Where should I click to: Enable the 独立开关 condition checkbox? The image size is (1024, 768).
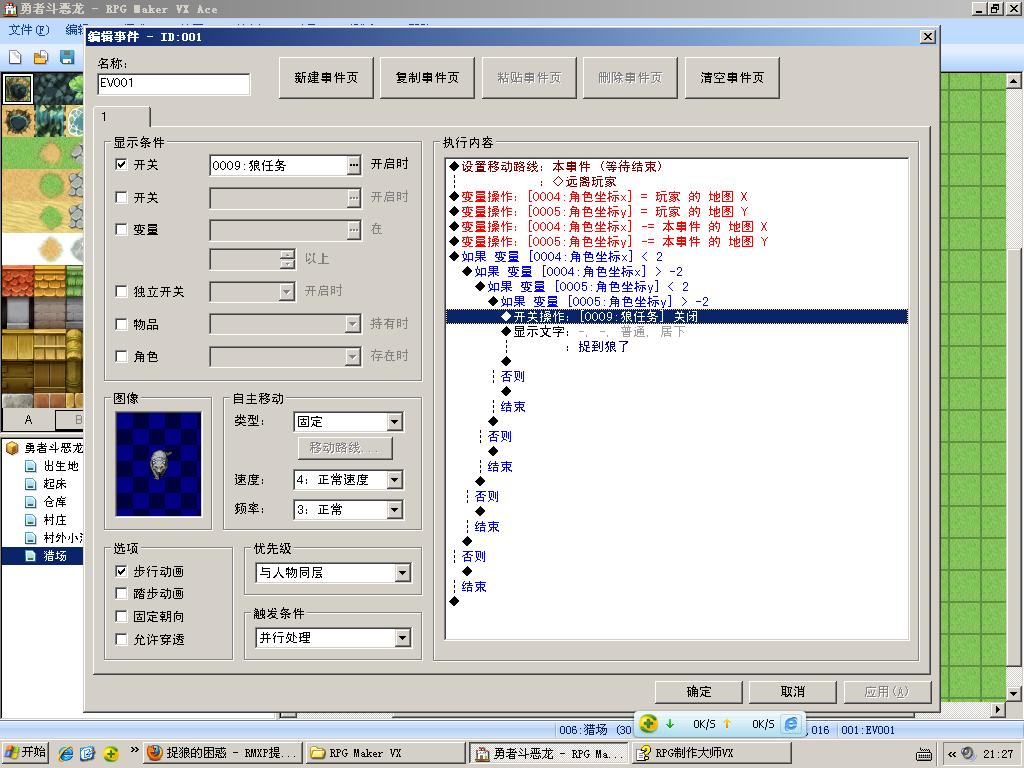[x=121, y=291]
